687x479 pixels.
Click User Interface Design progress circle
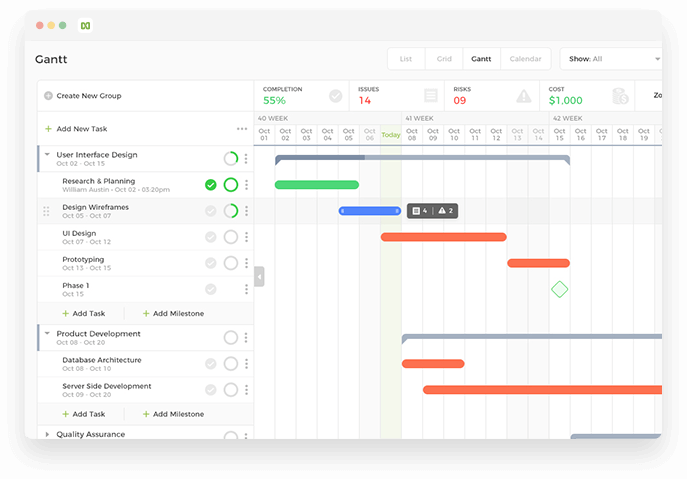(231, 159)
